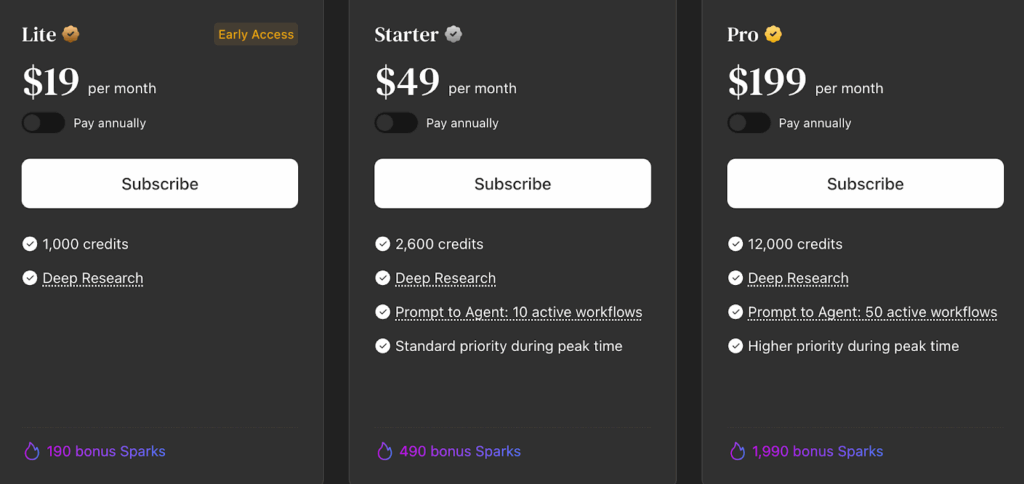Click the flame icon beside 1,990 bonus Sparks
The height and width of the screenshot is (484, 1024).
(737, 451)
